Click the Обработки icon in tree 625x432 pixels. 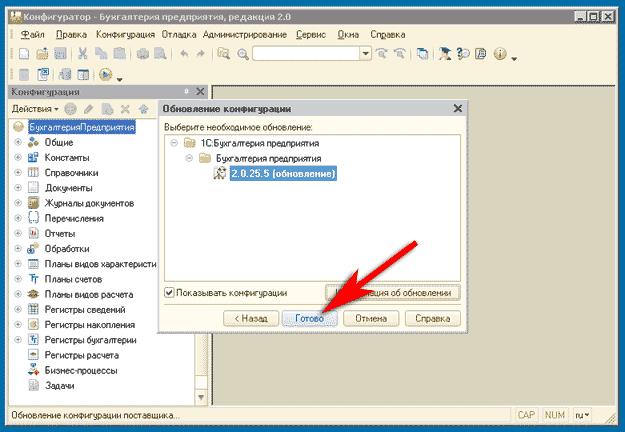[34, 249]
